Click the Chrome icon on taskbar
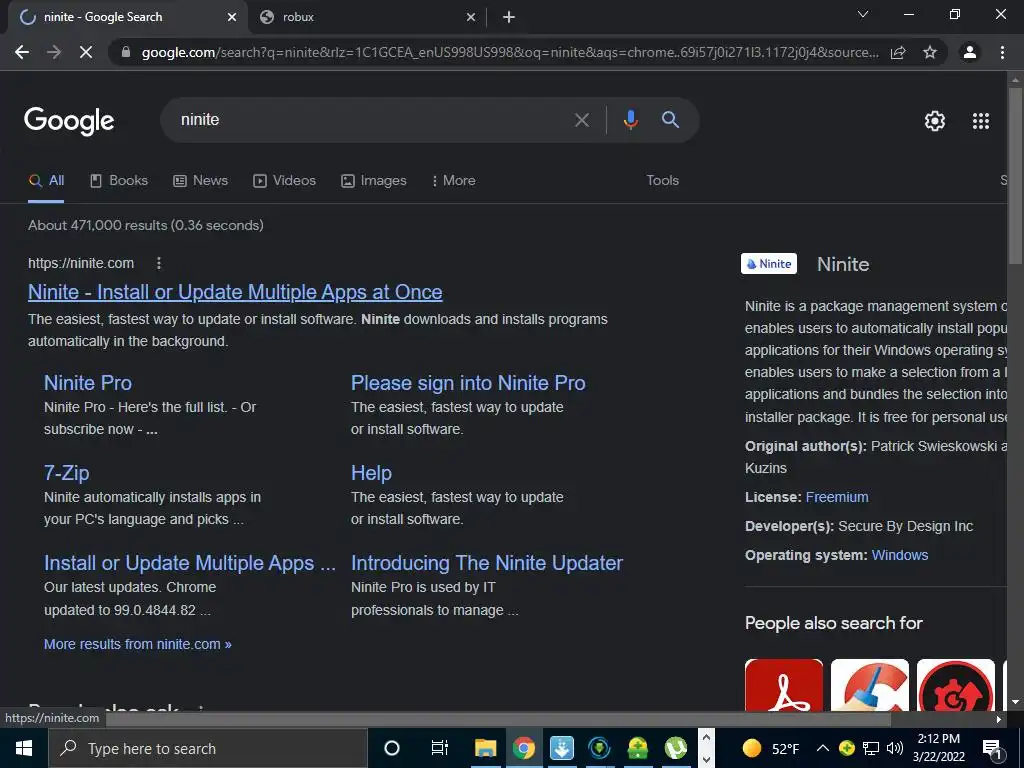 (x=523, y=748)
